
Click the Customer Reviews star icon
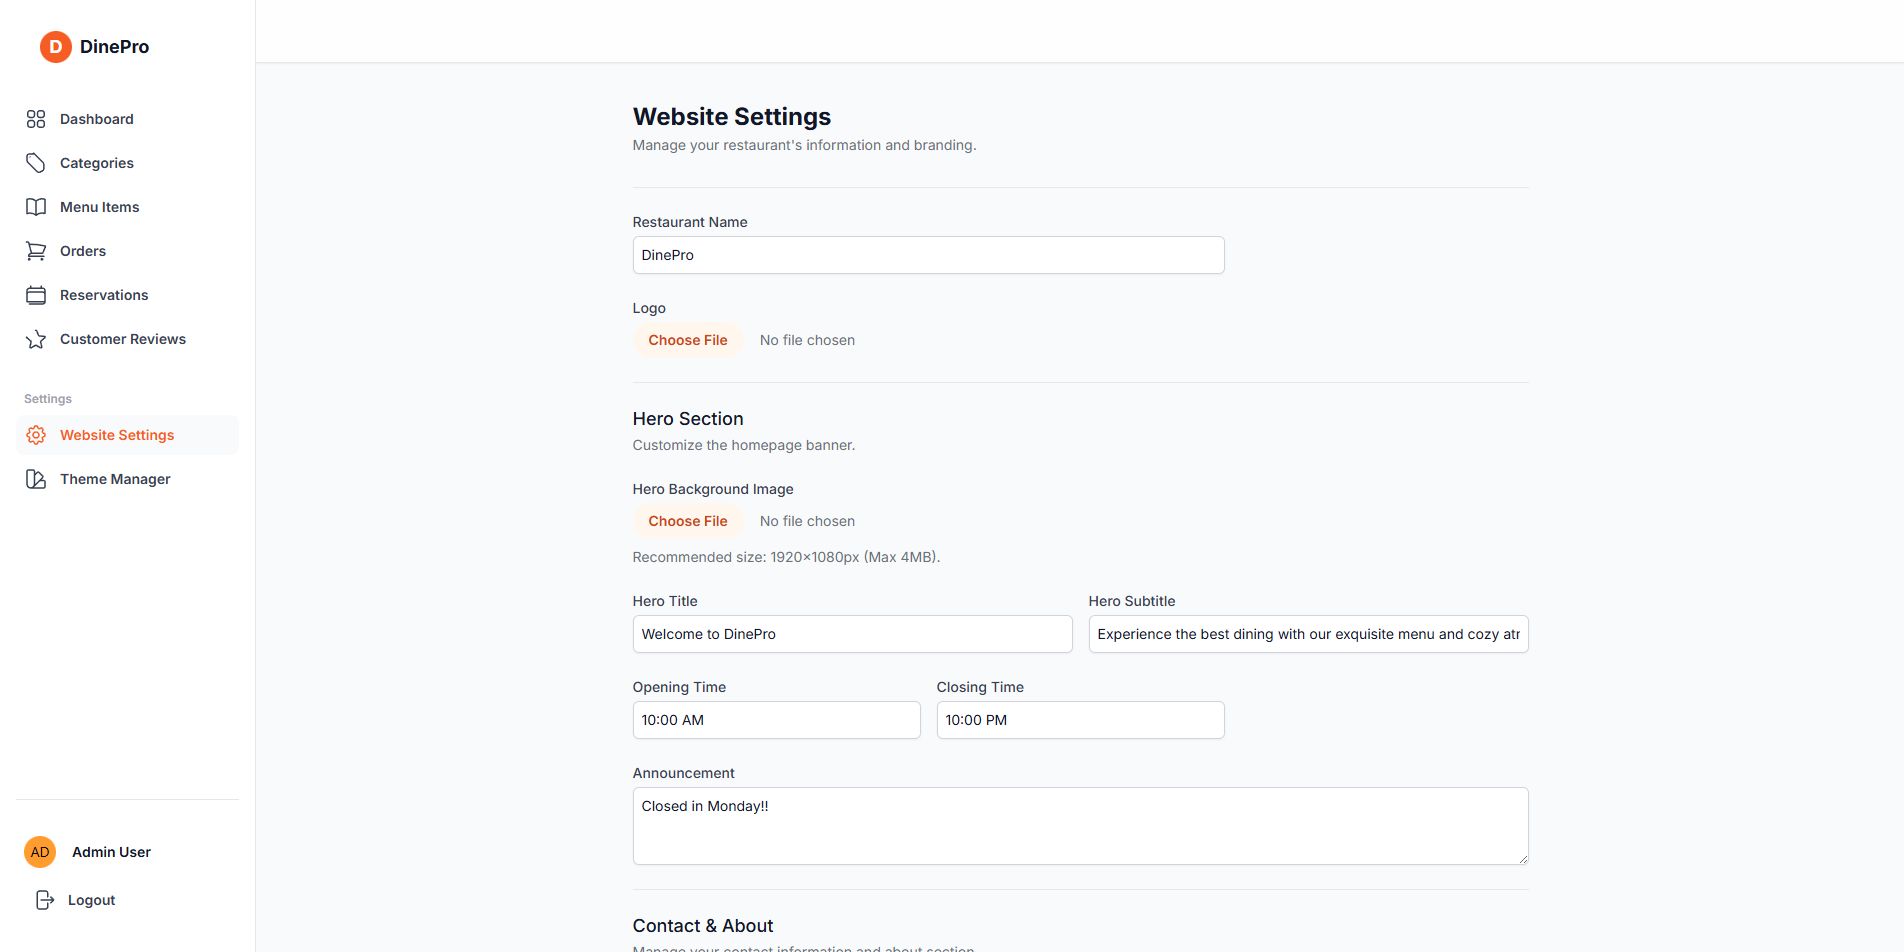[x=36, y=339]
